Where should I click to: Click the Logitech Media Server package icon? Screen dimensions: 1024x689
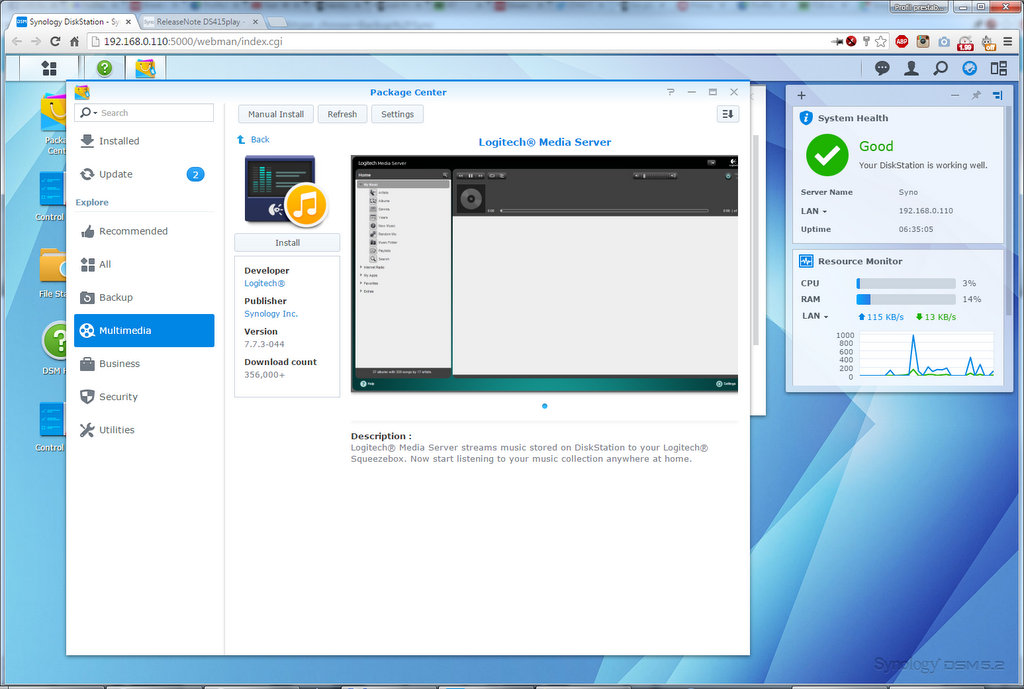(285, 191)
